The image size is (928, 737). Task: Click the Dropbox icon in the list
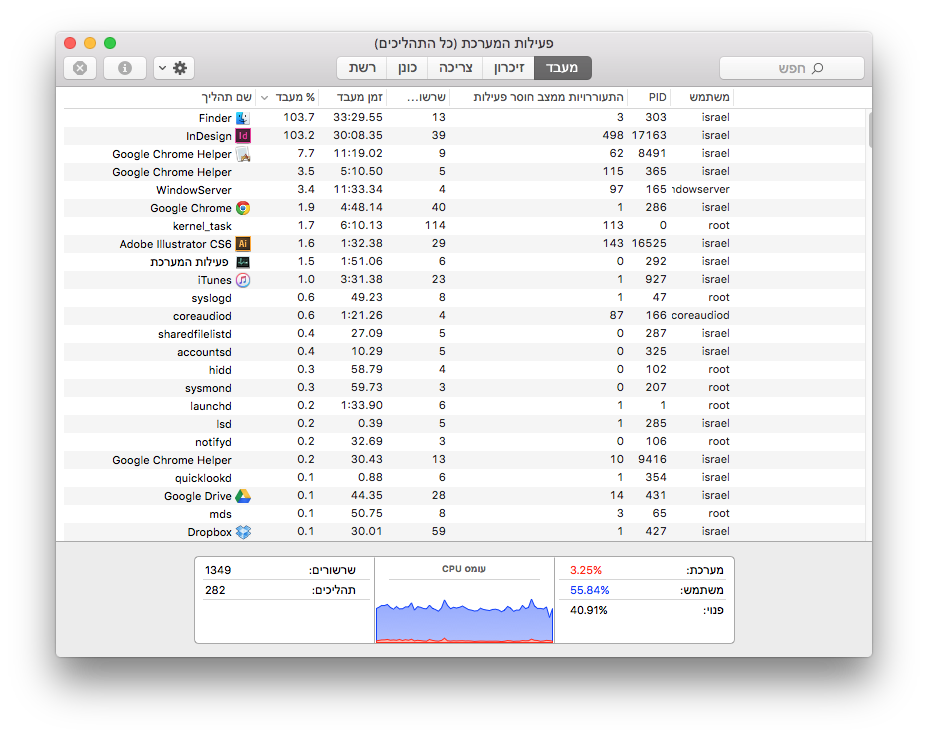click(x=243, y=532)
